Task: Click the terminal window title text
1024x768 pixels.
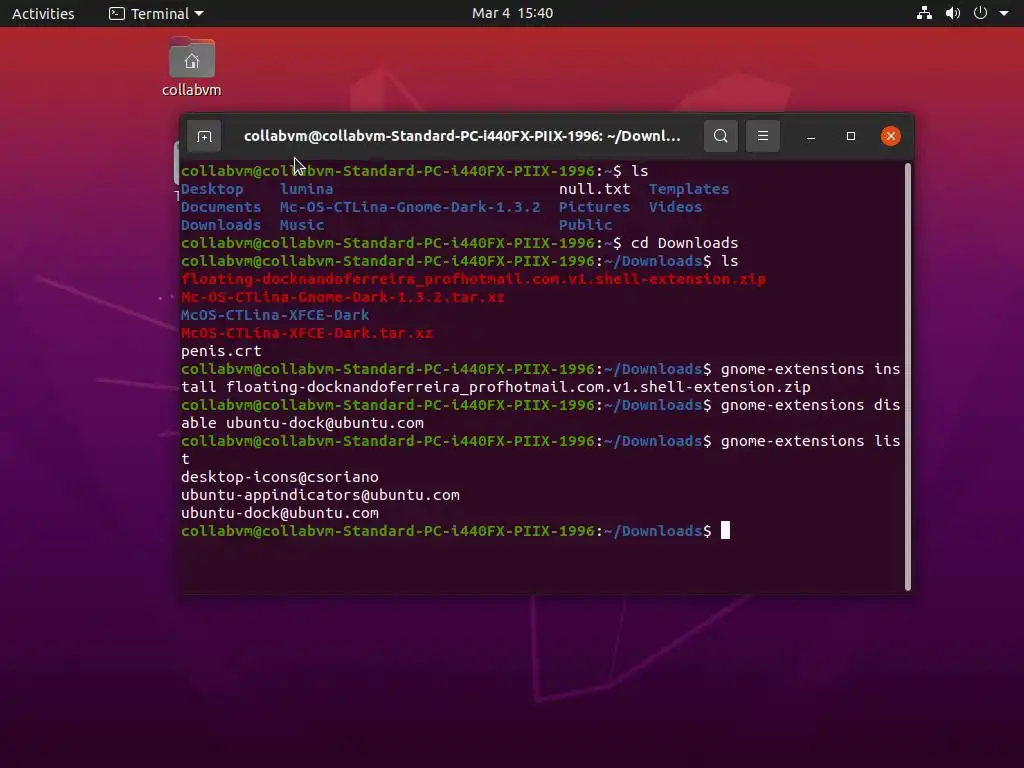Action: [x=462, y=136]
